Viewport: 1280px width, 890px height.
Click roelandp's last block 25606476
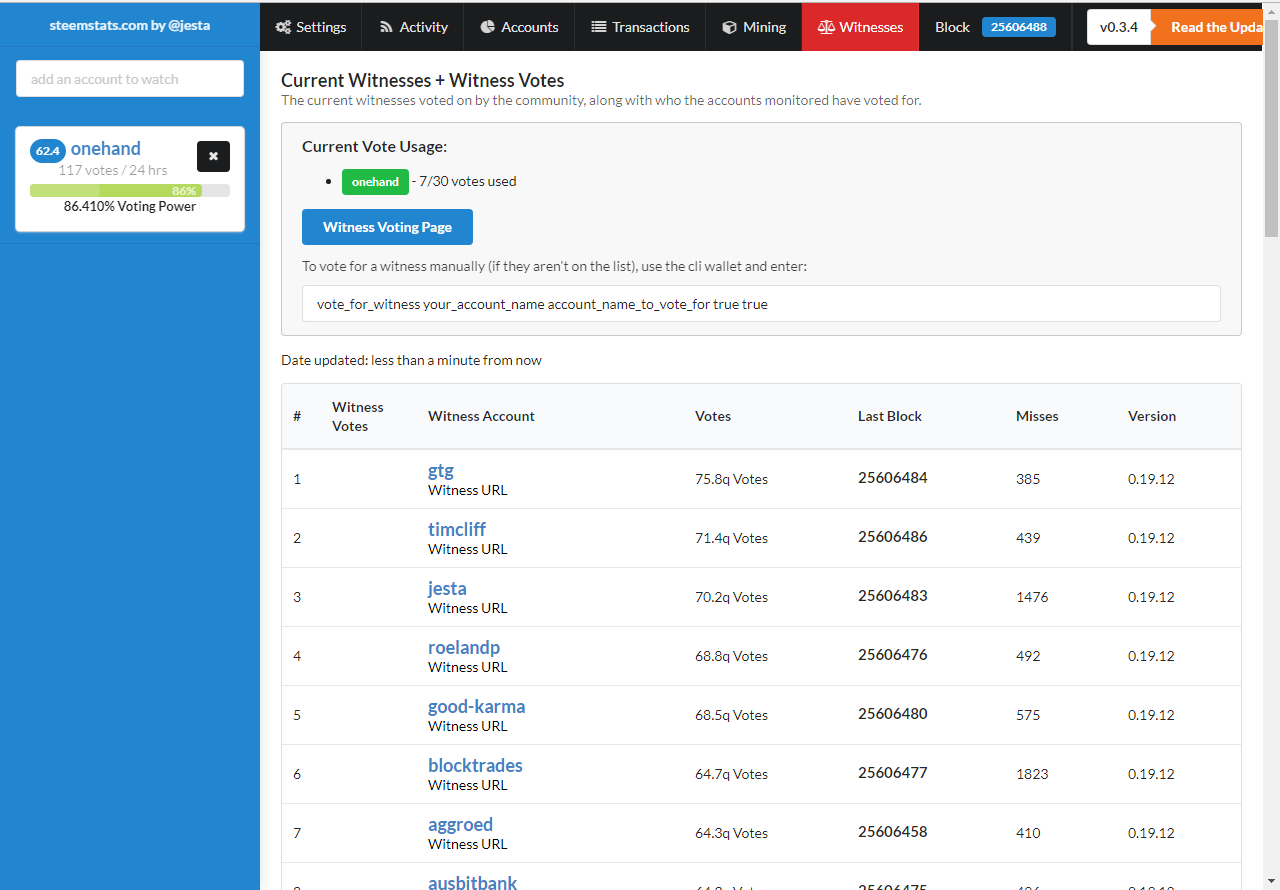(x=893, y=655)
